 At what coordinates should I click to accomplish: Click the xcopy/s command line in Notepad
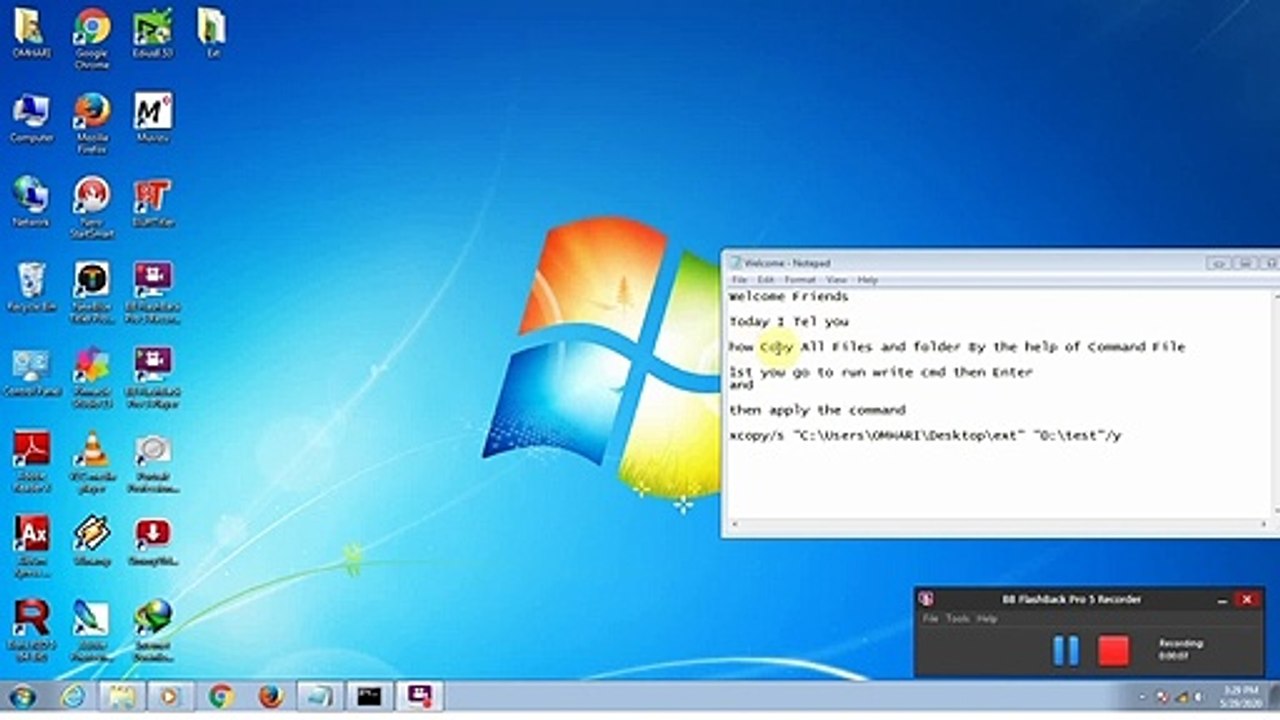[x=925, y=435]
